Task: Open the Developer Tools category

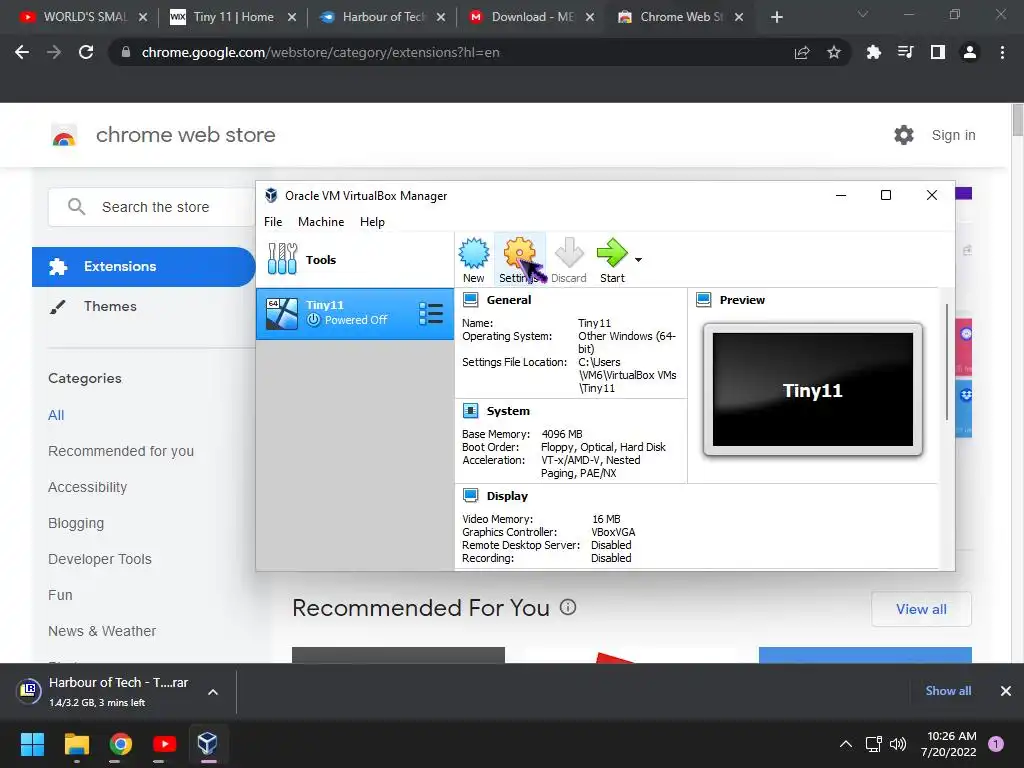Action: click(x=100, y=559)
